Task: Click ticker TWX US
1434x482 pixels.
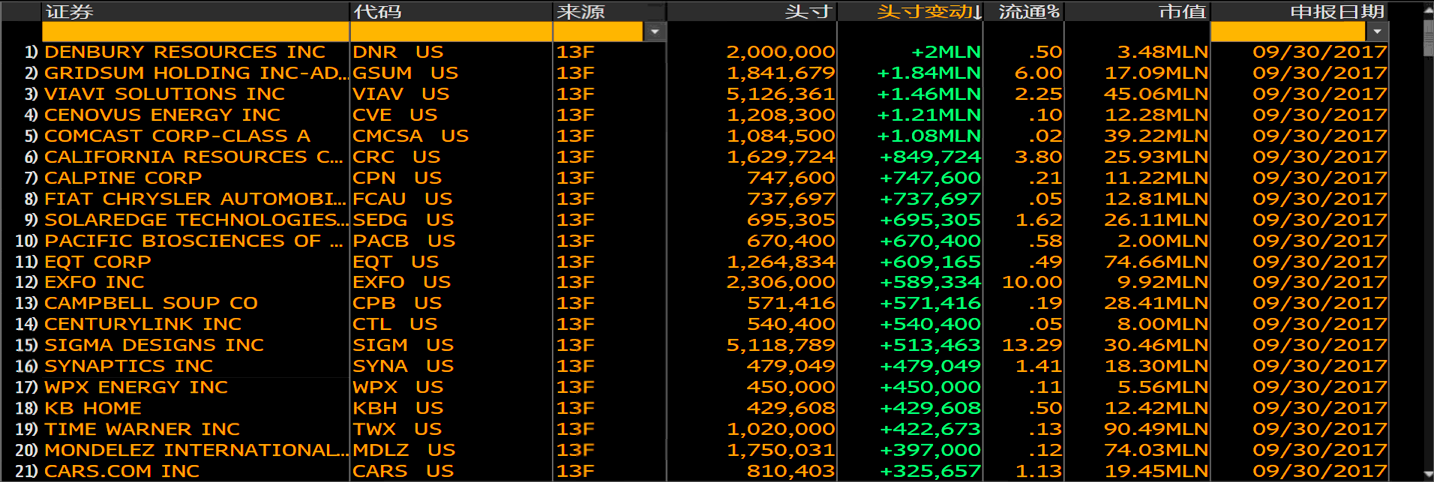Action: click(x=398, y=429)
